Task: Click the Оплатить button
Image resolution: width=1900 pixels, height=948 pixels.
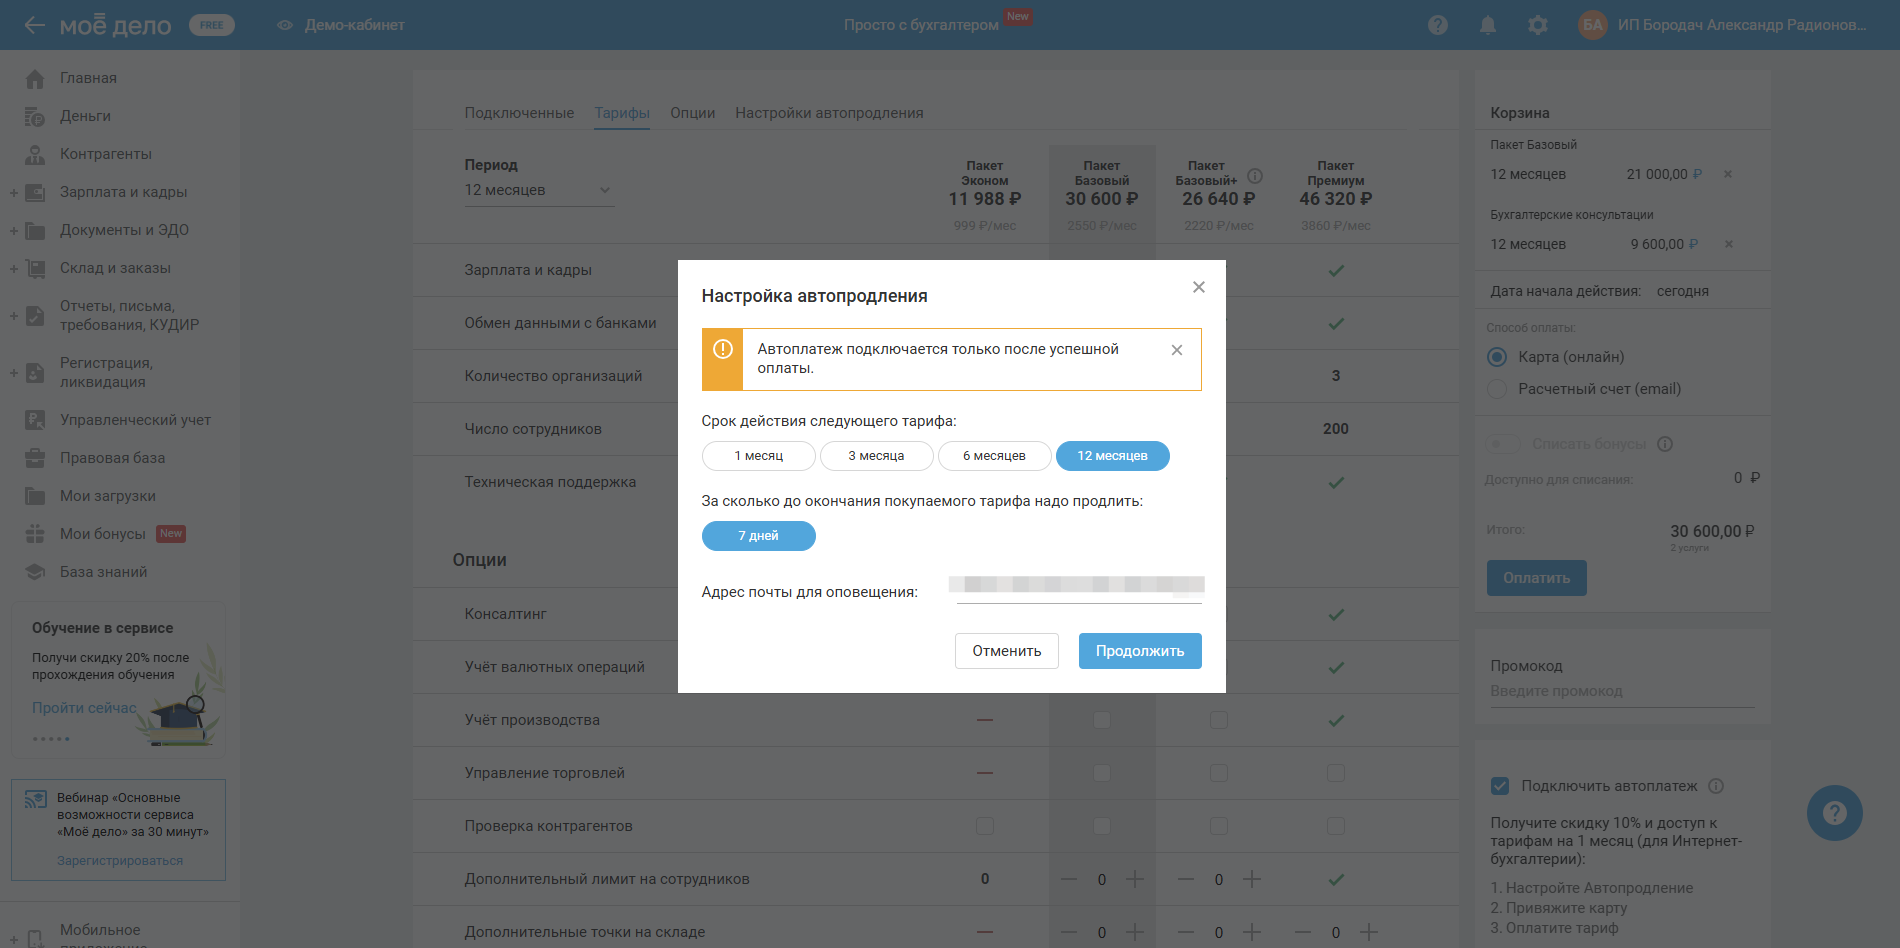Action: coord(1536,578)
